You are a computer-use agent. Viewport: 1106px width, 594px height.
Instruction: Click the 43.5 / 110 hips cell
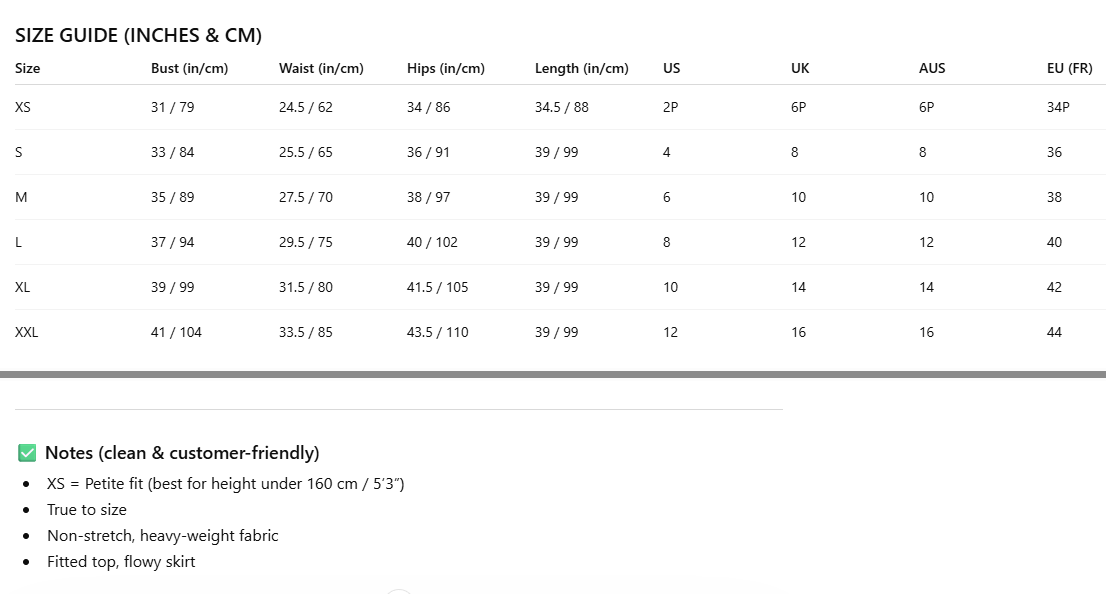(437, 332)
